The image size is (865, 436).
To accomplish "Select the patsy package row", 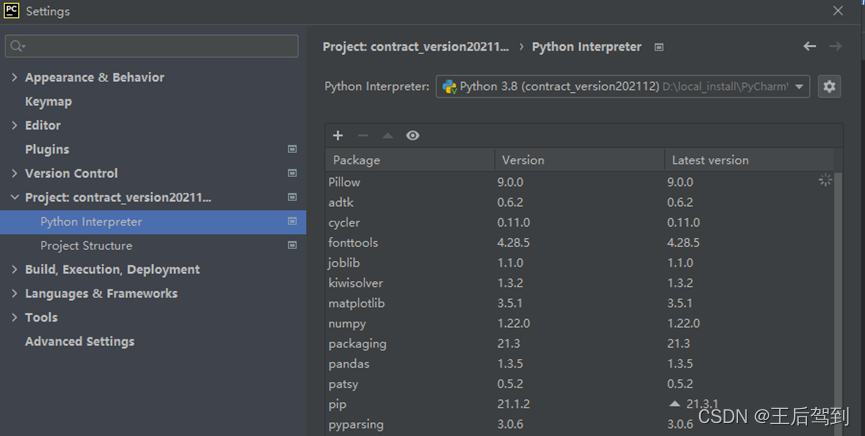I will pos(579,384).
